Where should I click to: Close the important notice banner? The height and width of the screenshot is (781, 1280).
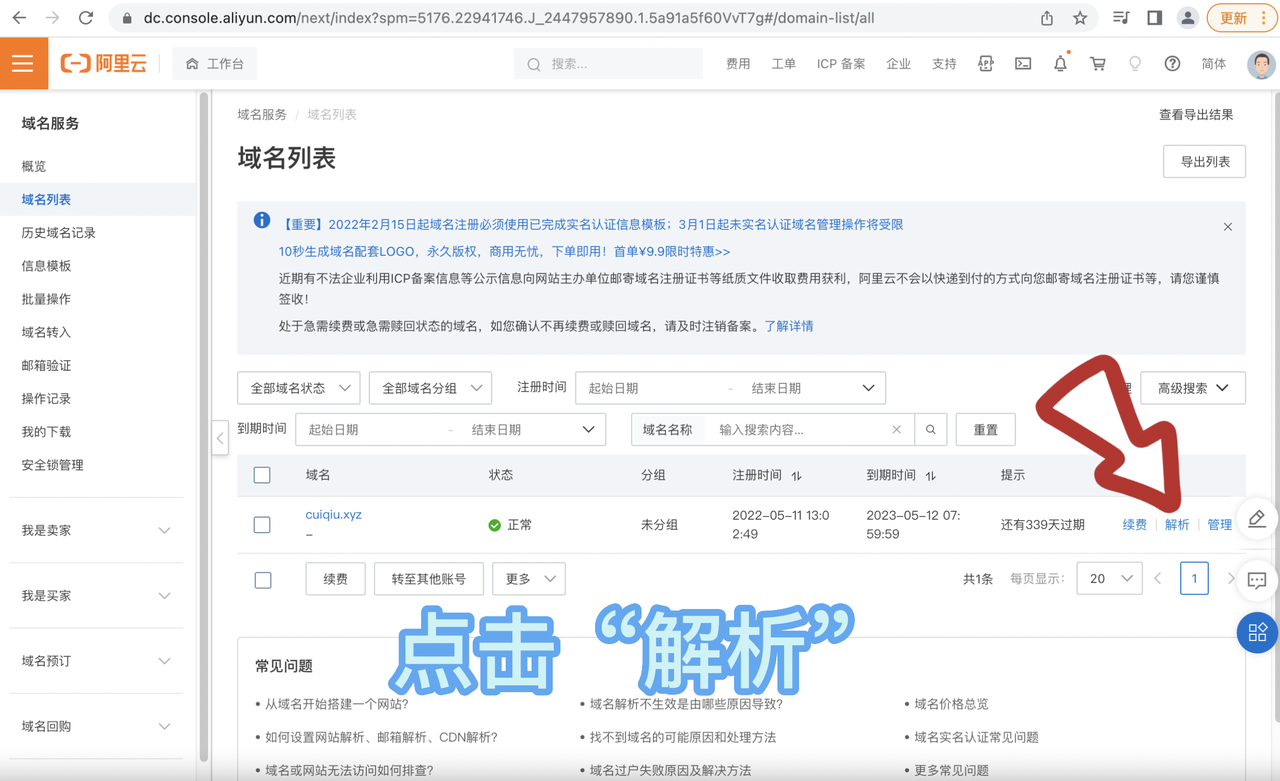(1228, 227)
